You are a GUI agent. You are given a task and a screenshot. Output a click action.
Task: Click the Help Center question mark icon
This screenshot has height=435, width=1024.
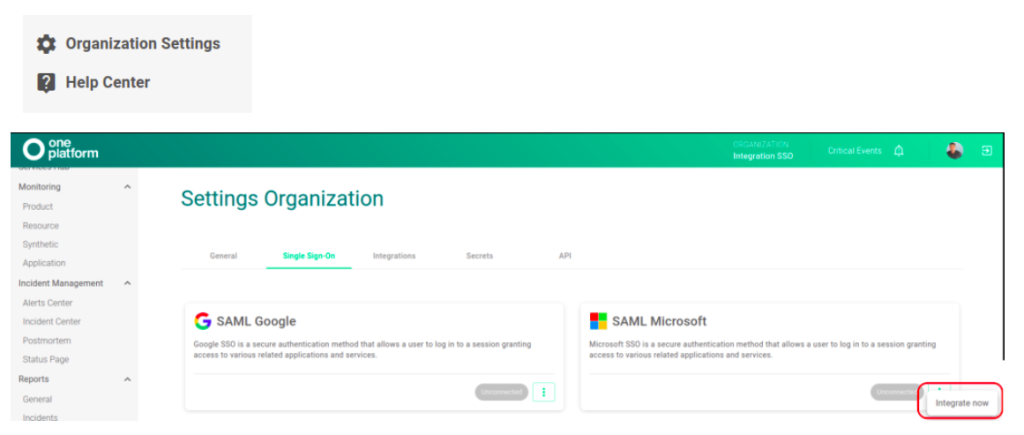46,83
